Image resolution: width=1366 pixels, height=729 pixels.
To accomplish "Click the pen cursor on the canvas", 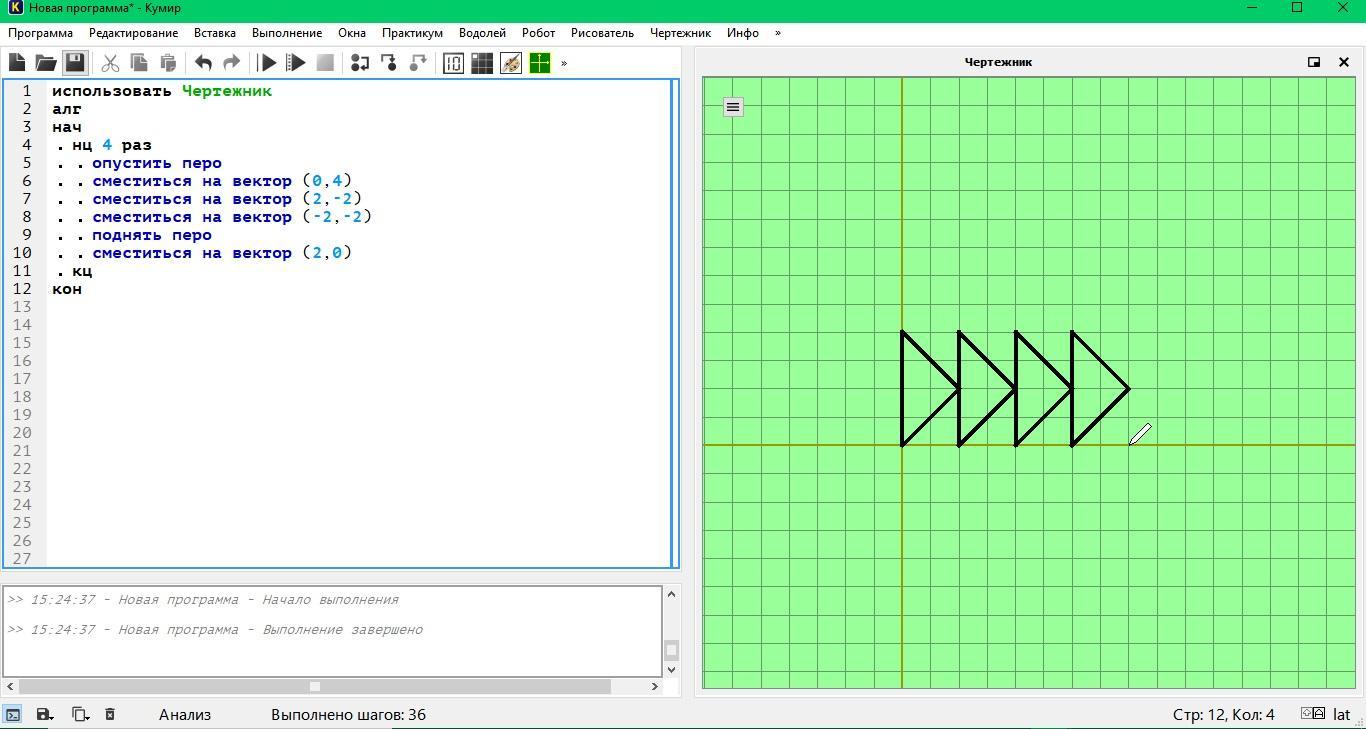I will 1140,434.
